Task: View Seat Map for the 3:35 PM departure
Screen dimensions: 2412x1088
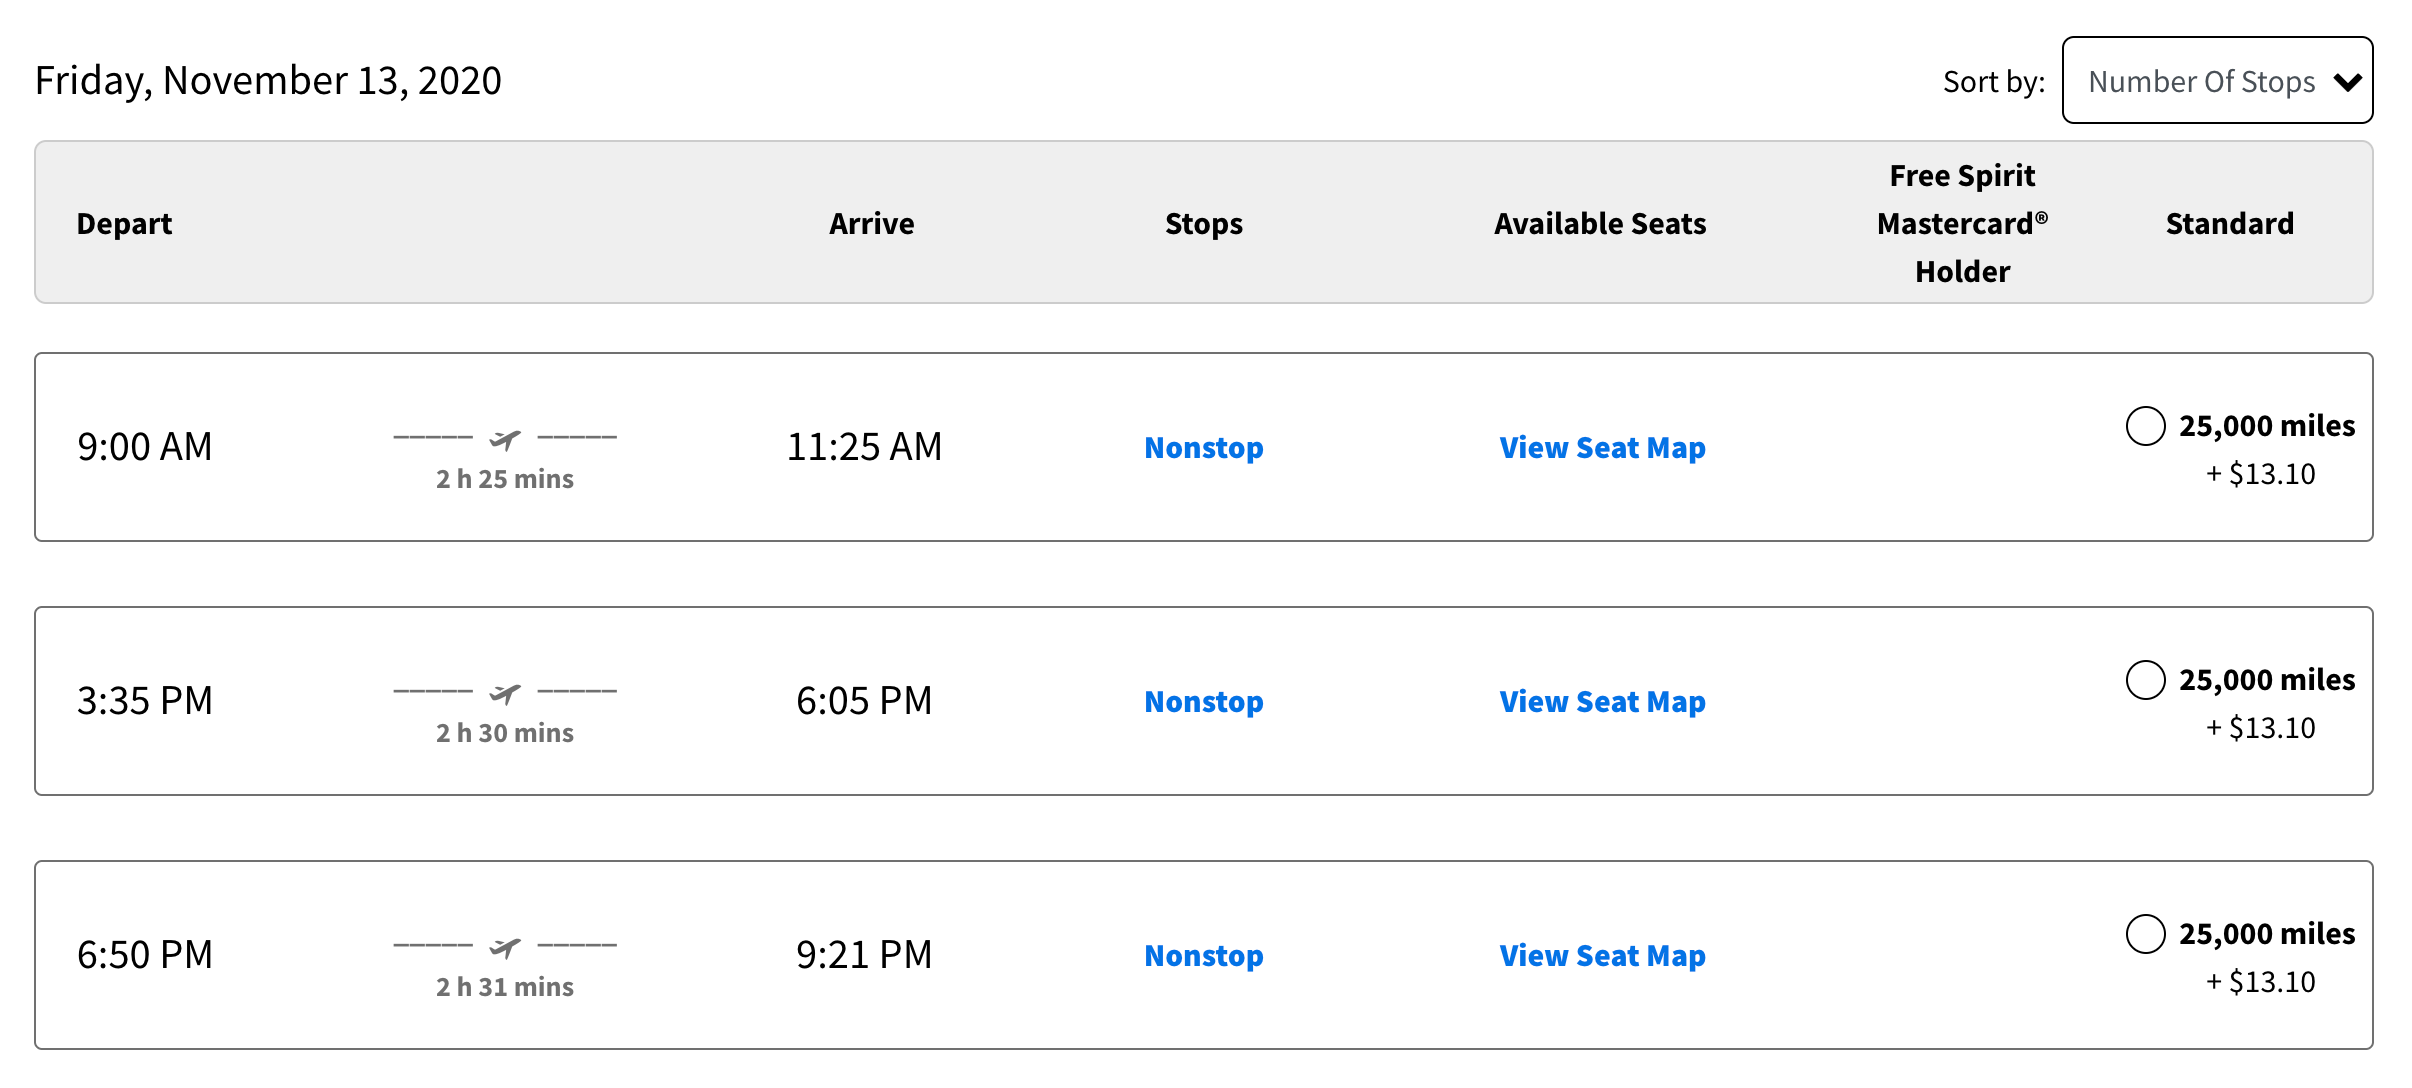Action: 1600,701
